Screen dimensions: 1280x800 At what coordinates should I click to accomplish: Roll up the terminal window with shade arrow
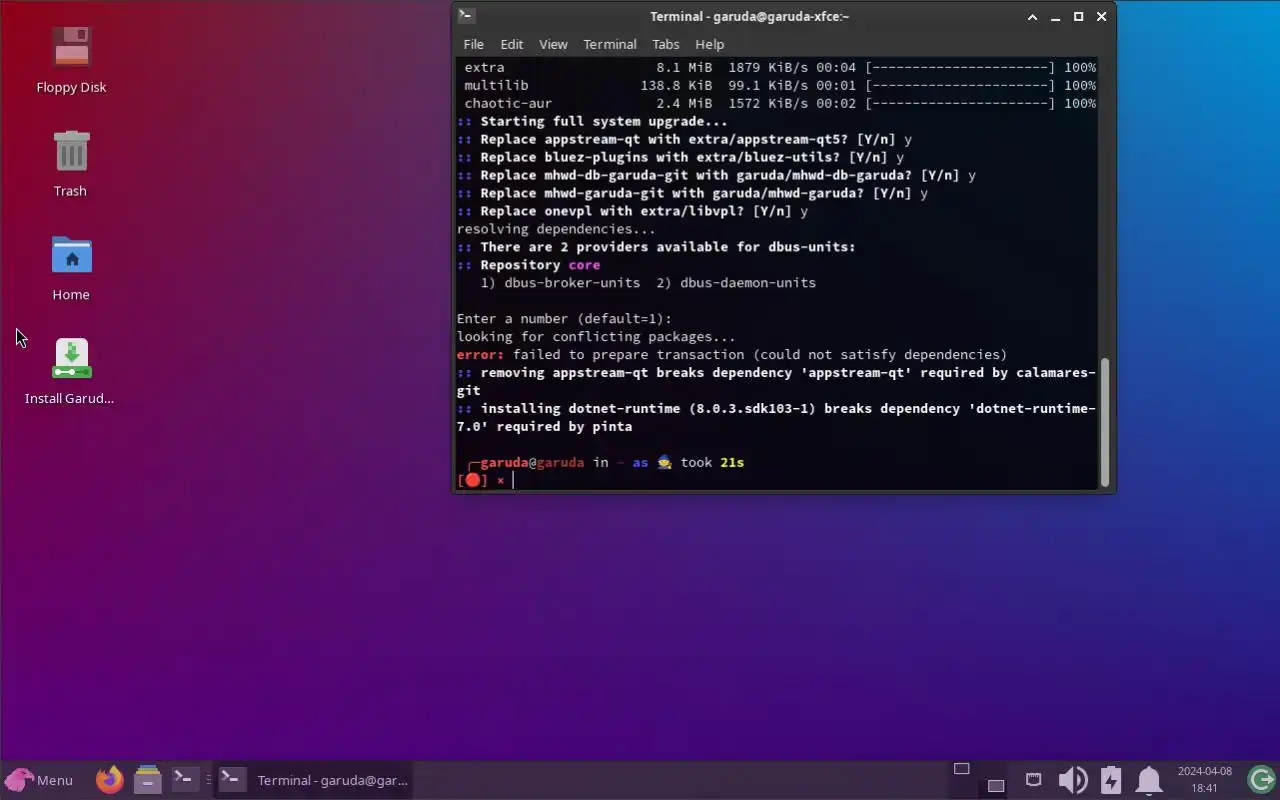point(1033,17)
